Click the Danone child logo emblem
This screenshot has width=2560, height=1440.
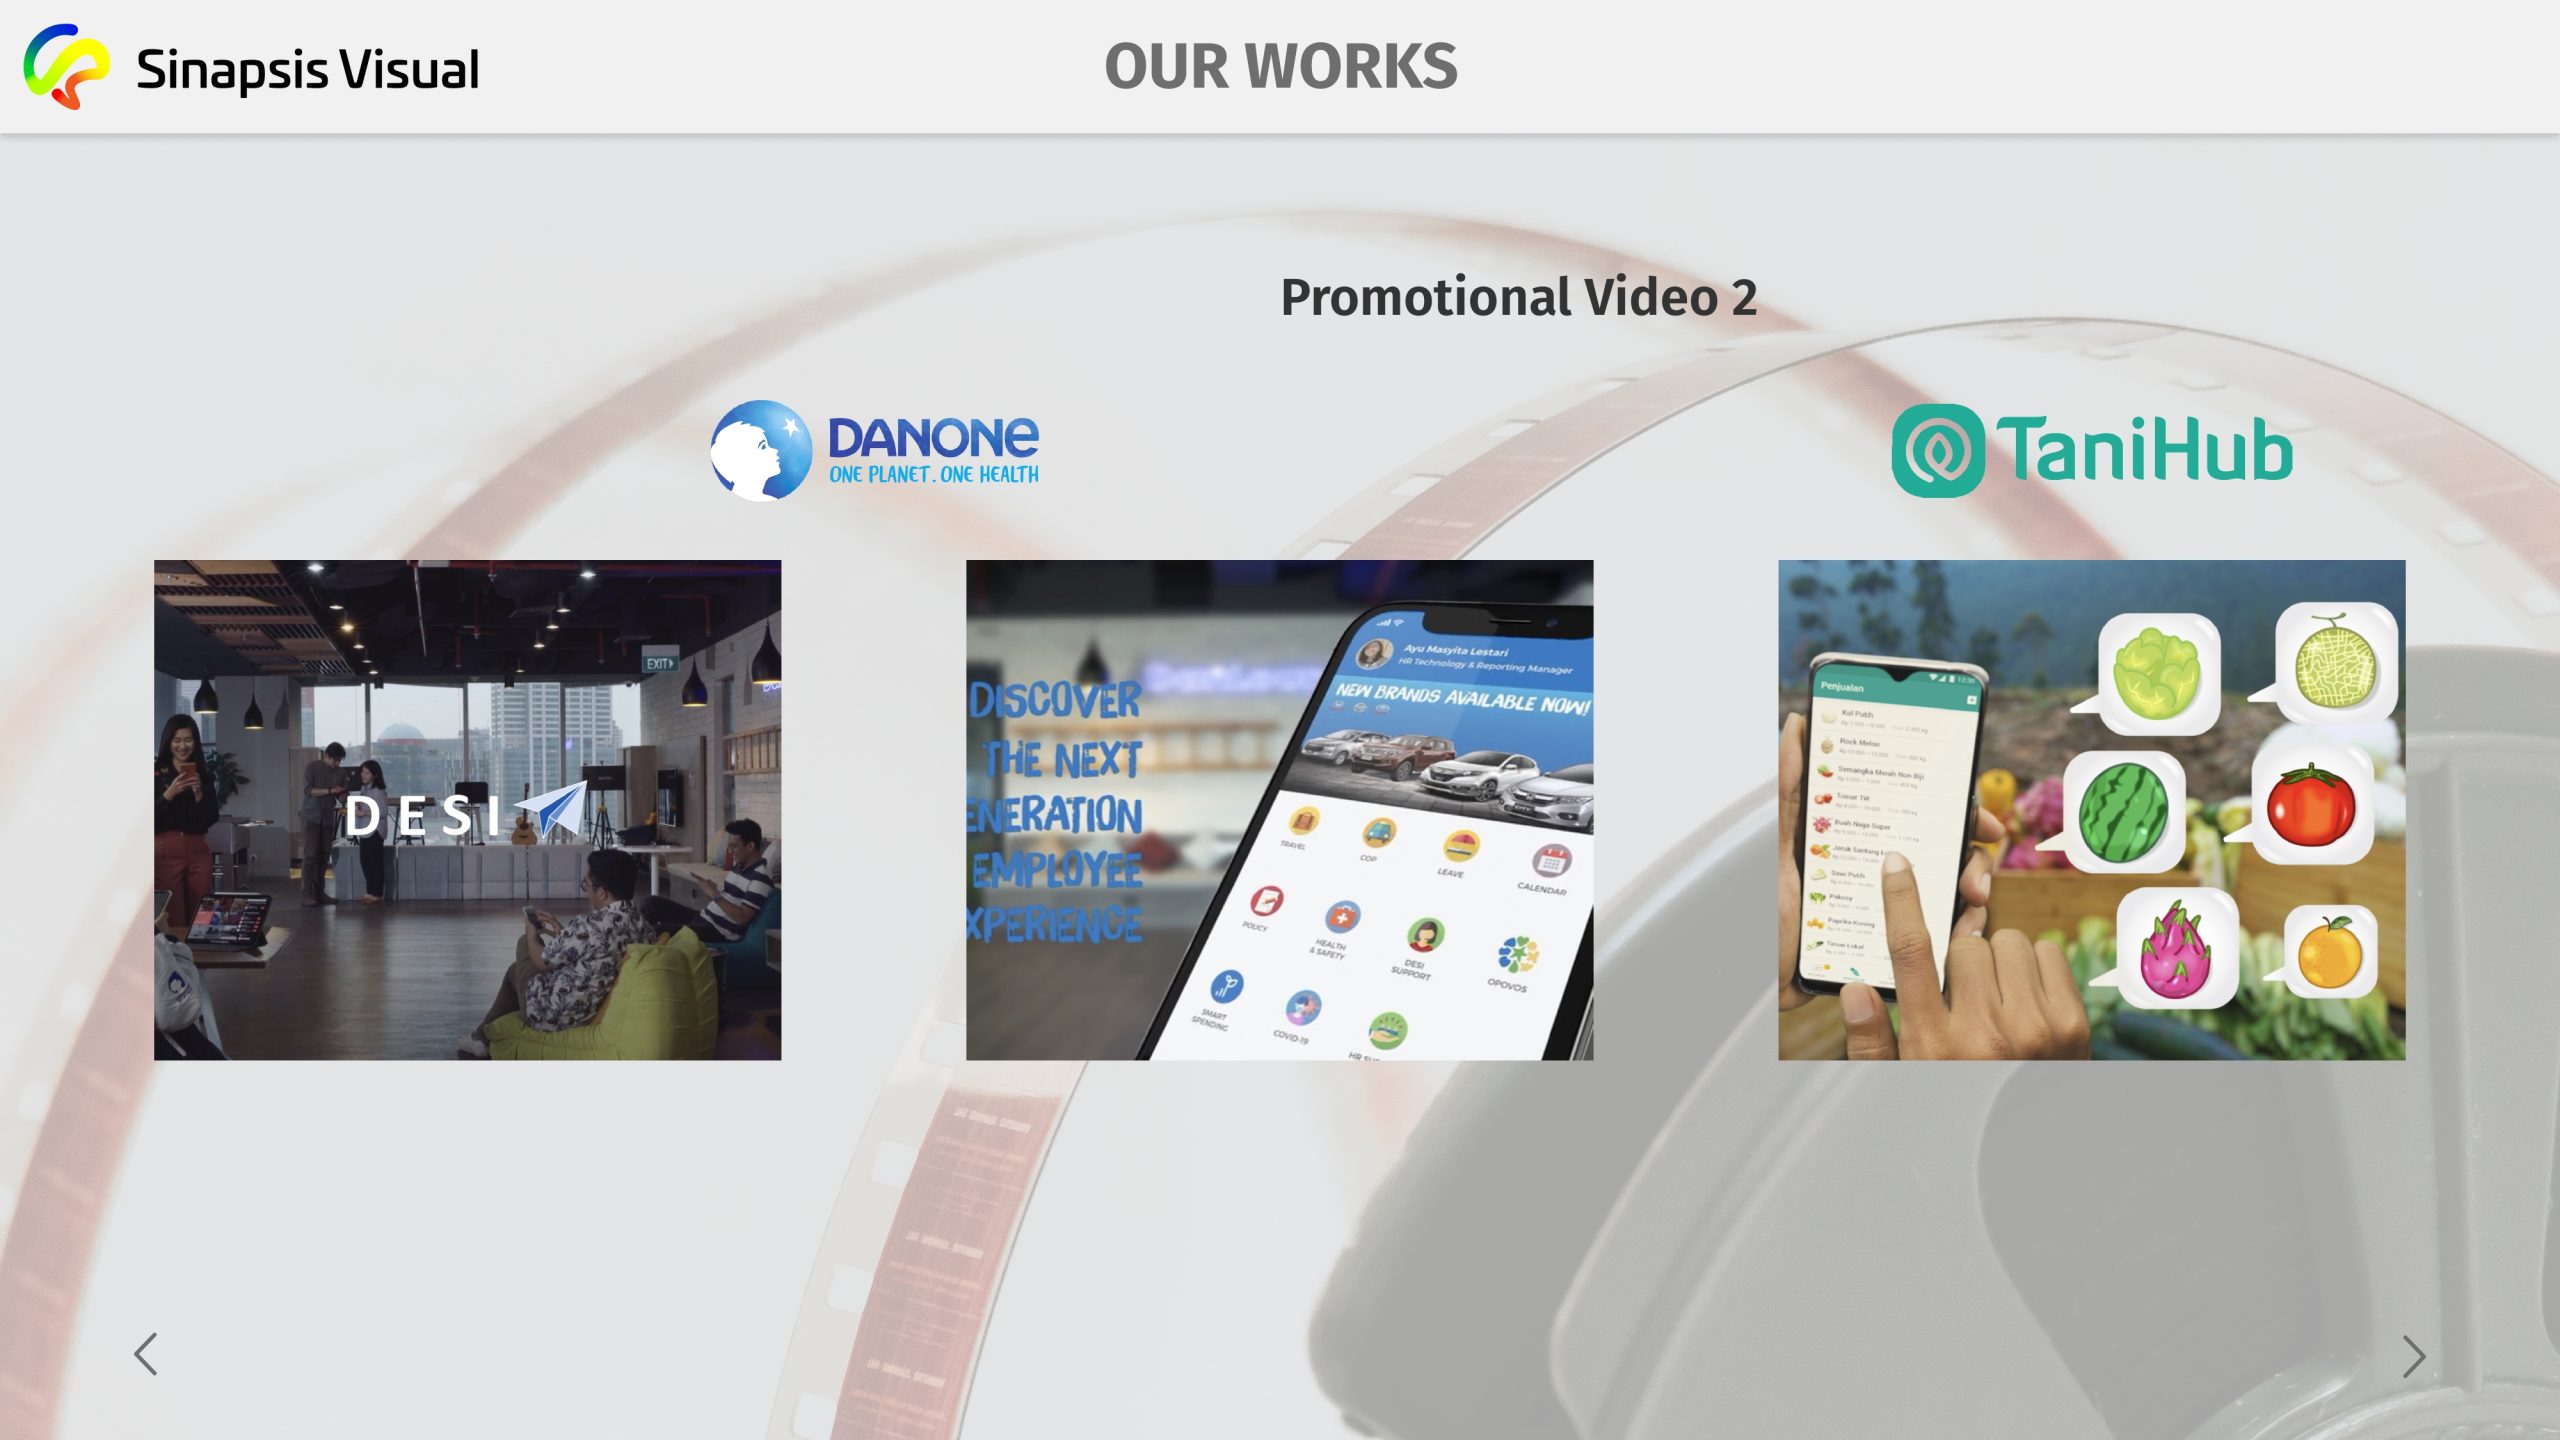[x=760, y=450]
